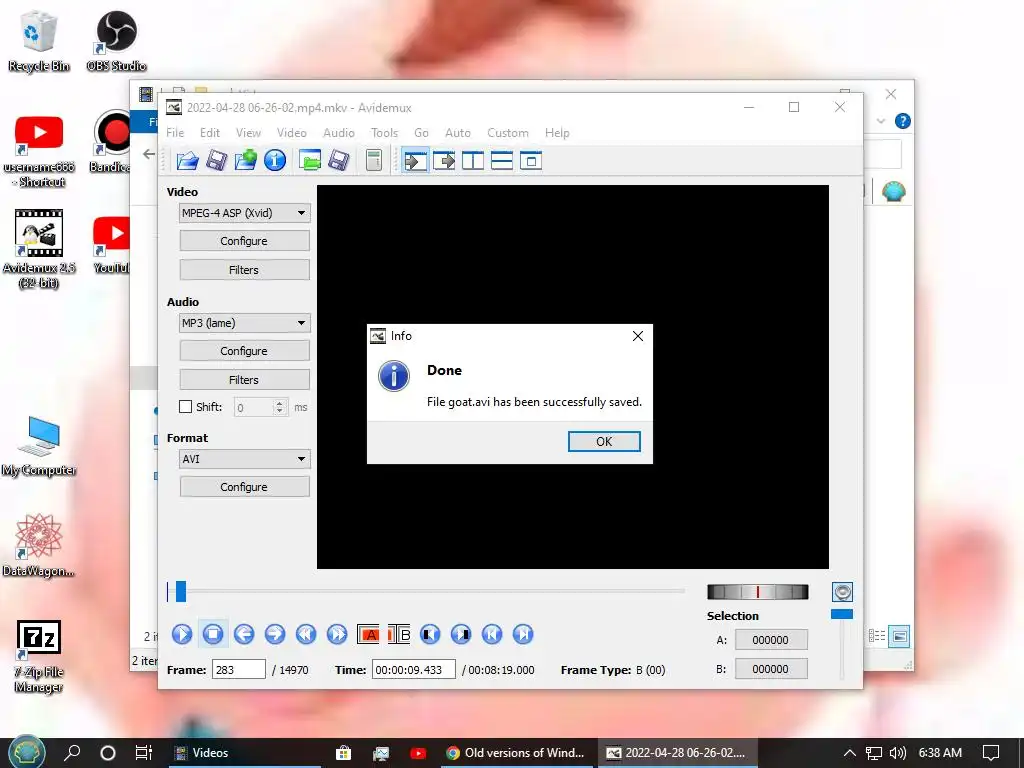Click the Time position input field

click(x=413, y=669)
